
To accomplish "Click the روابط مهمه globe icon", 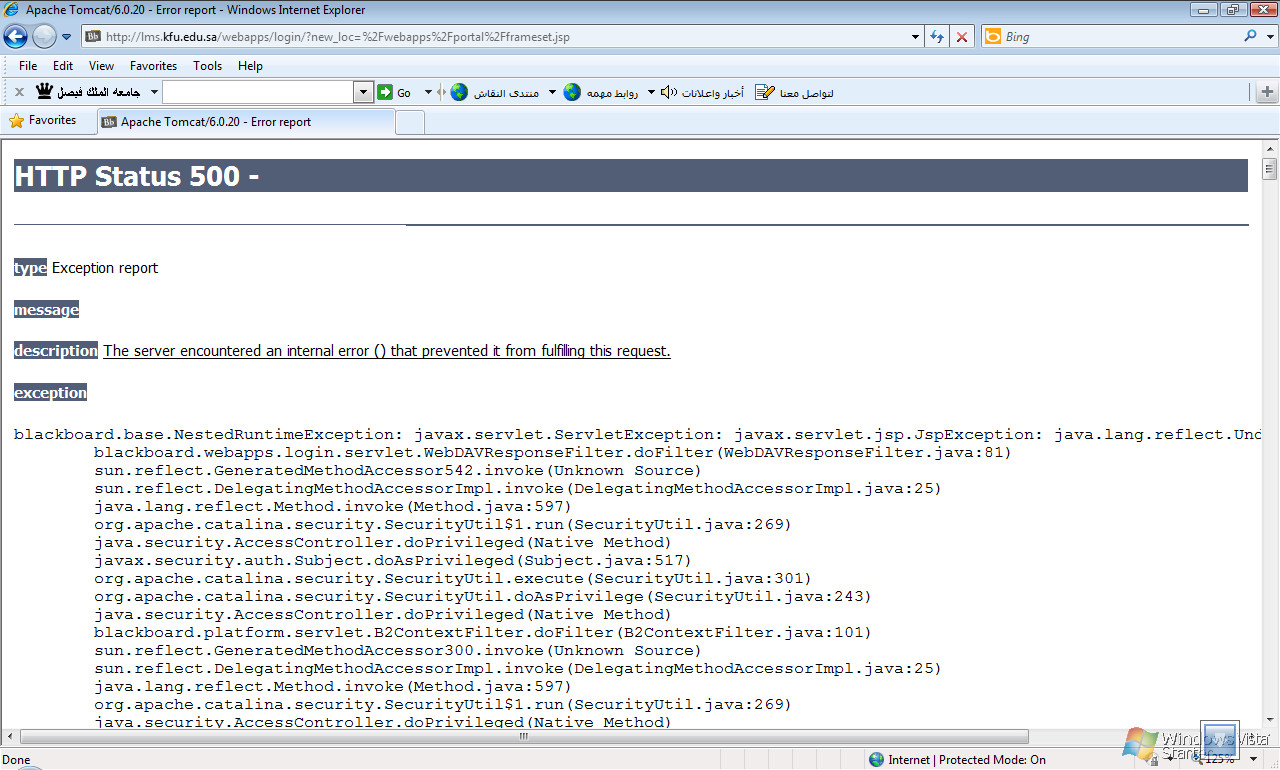I will click(572, 92).
